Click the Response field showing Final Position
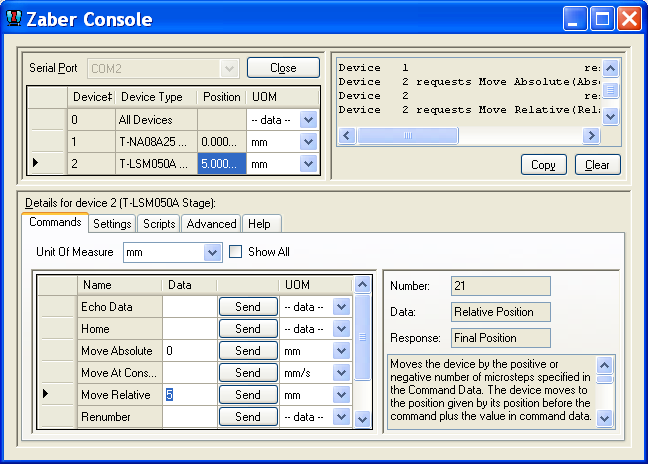The height and width of the screenshot is (464, 648). 500,338
